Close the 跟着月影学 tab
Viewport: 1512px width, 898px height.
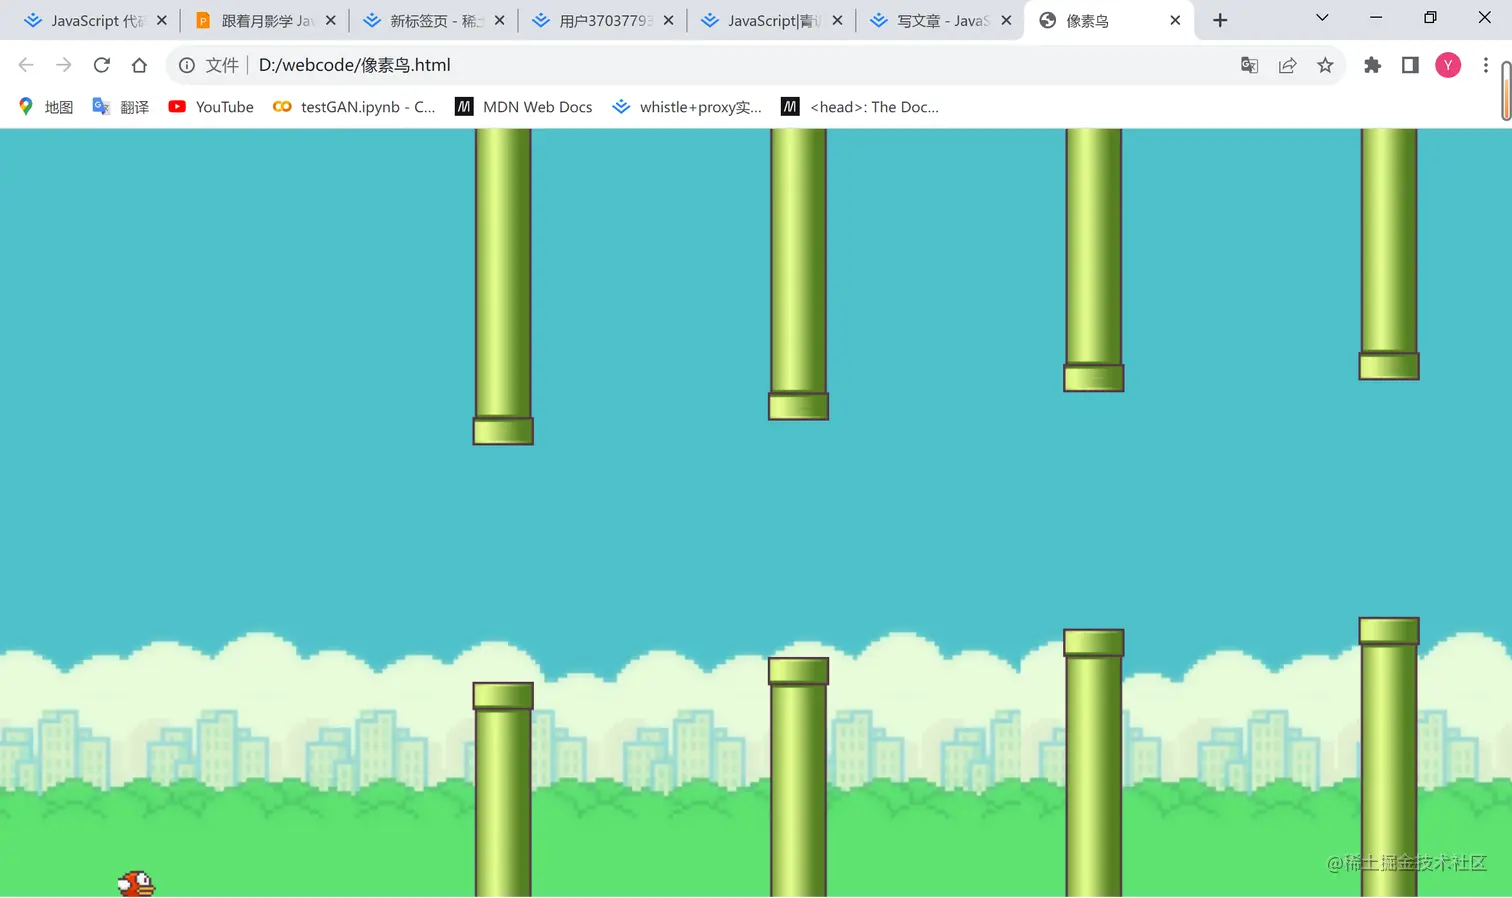[331, 20]
